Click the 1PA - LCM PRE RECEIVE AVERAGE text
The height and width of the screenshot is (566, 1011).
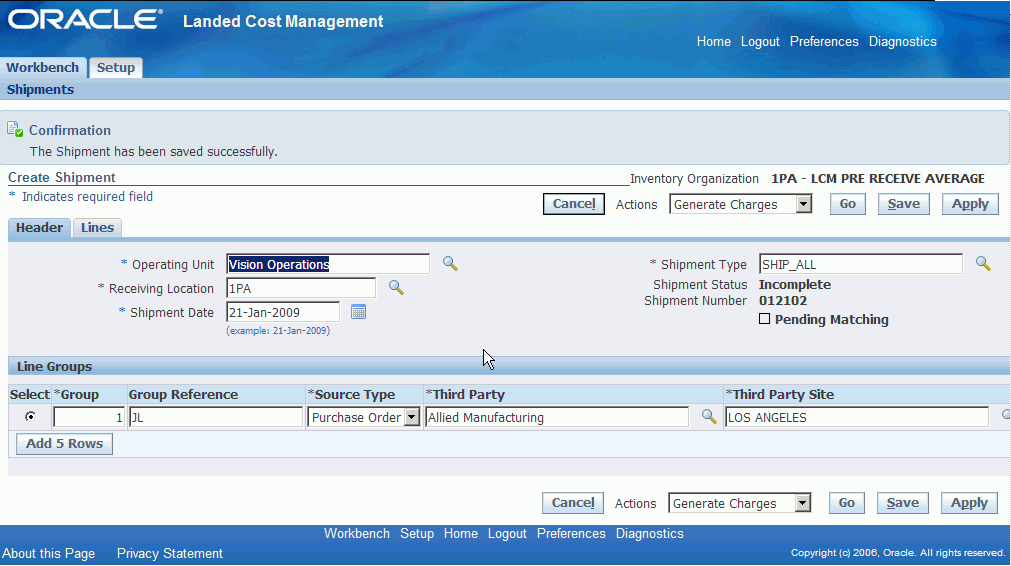pyautogui.click(x=878, y=179)
